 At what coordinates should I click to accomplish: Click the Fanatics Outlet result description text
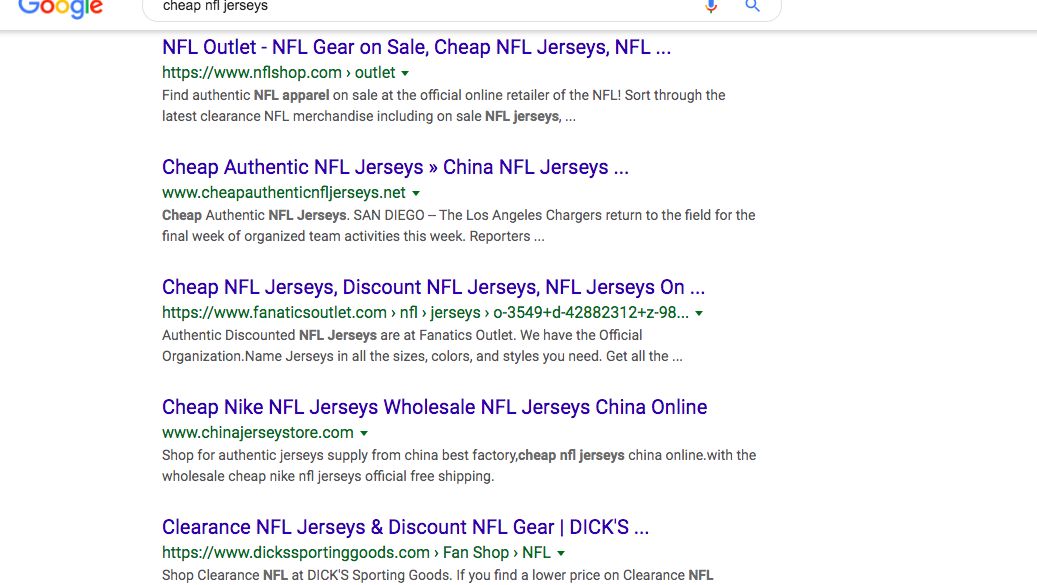tap(422, 346)
